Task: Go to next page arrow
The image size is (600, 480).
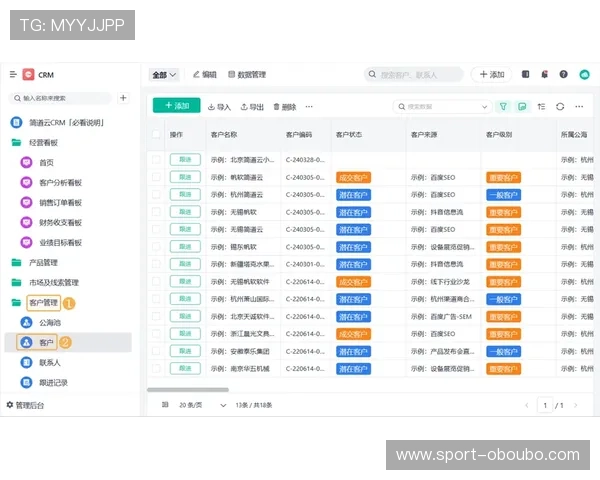Action: pos(576,405)
